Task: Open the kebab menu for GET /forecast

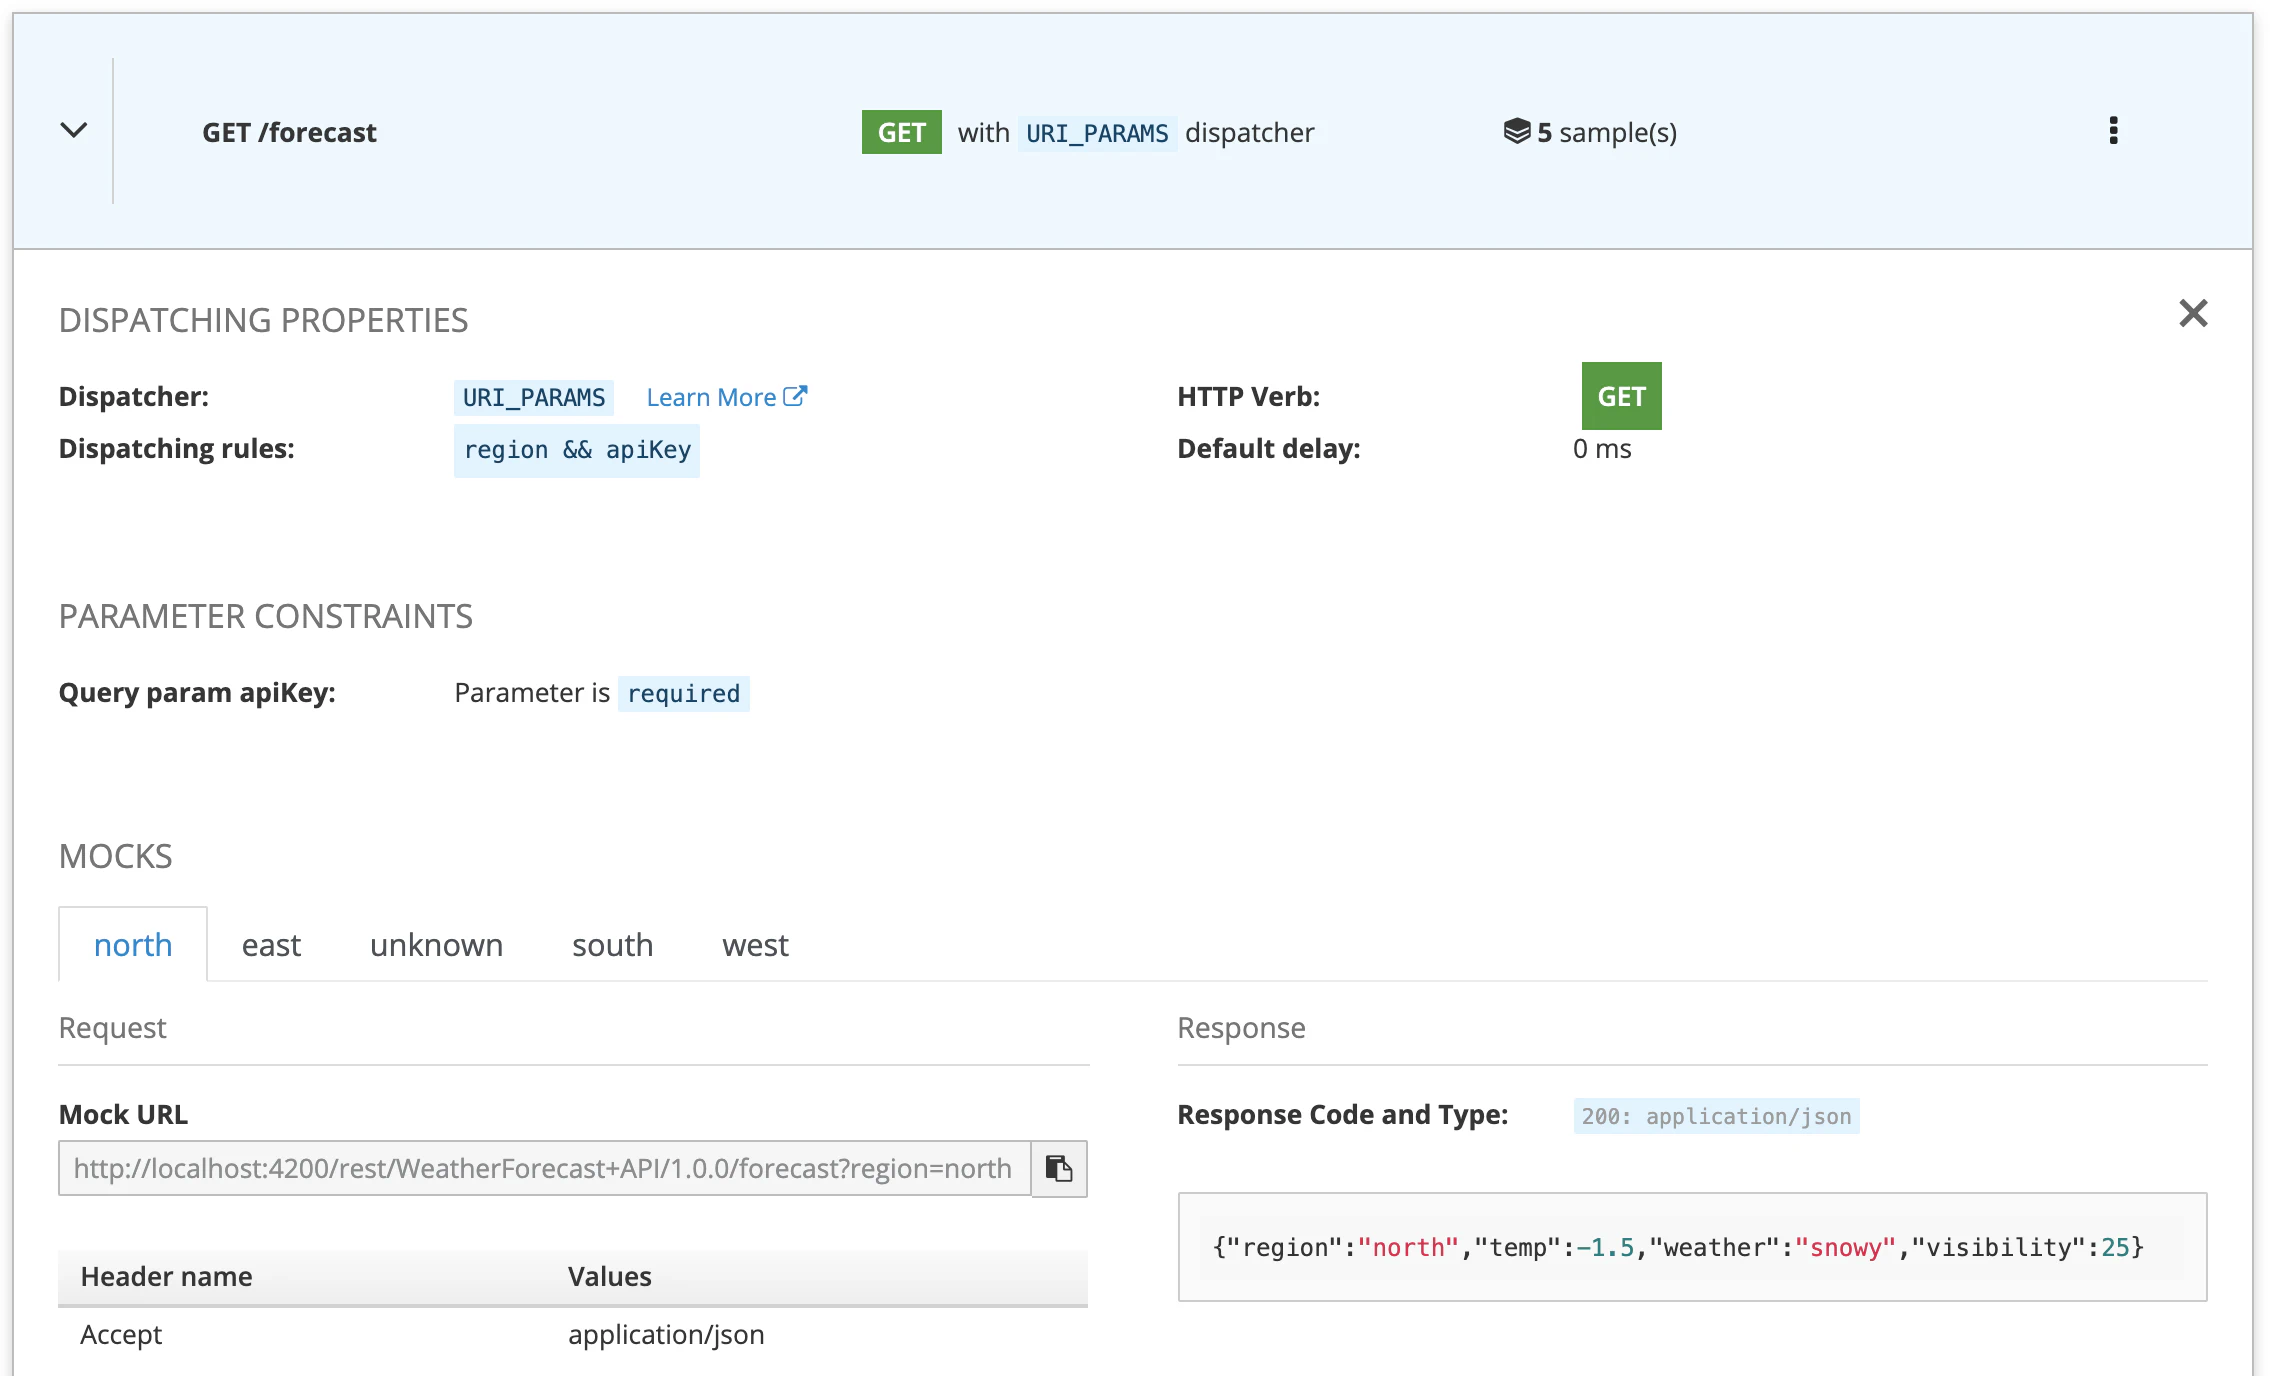Action: tap(2113, 131)
